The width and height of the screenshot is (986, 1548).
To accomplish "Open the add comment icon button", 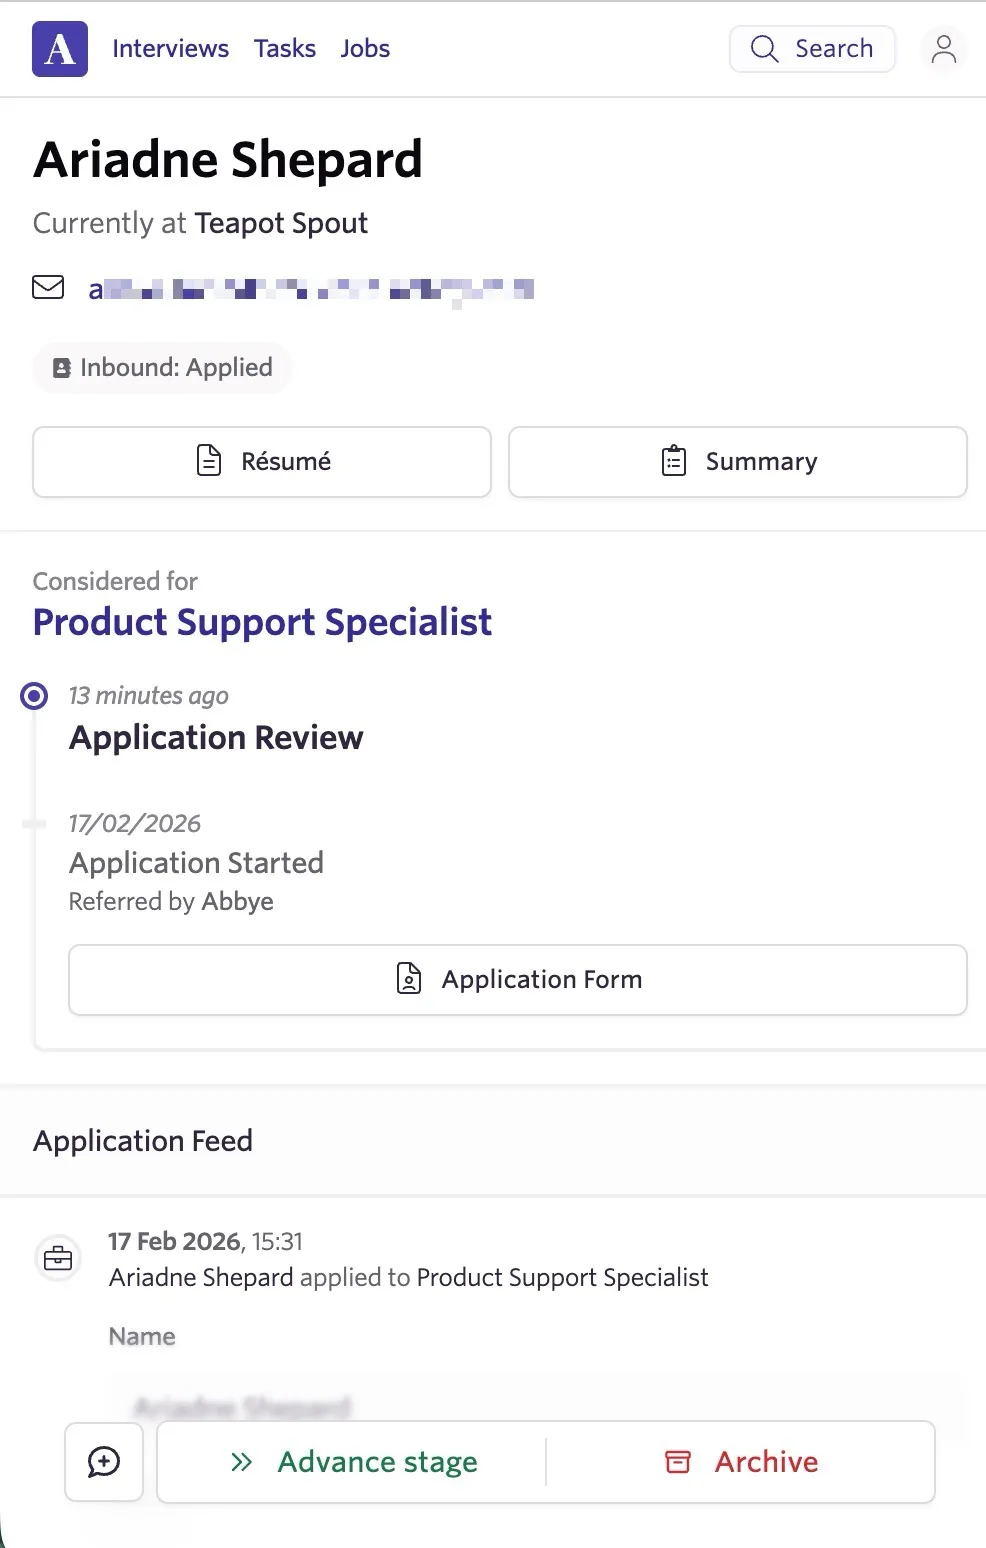I will tap(104, 1462).
